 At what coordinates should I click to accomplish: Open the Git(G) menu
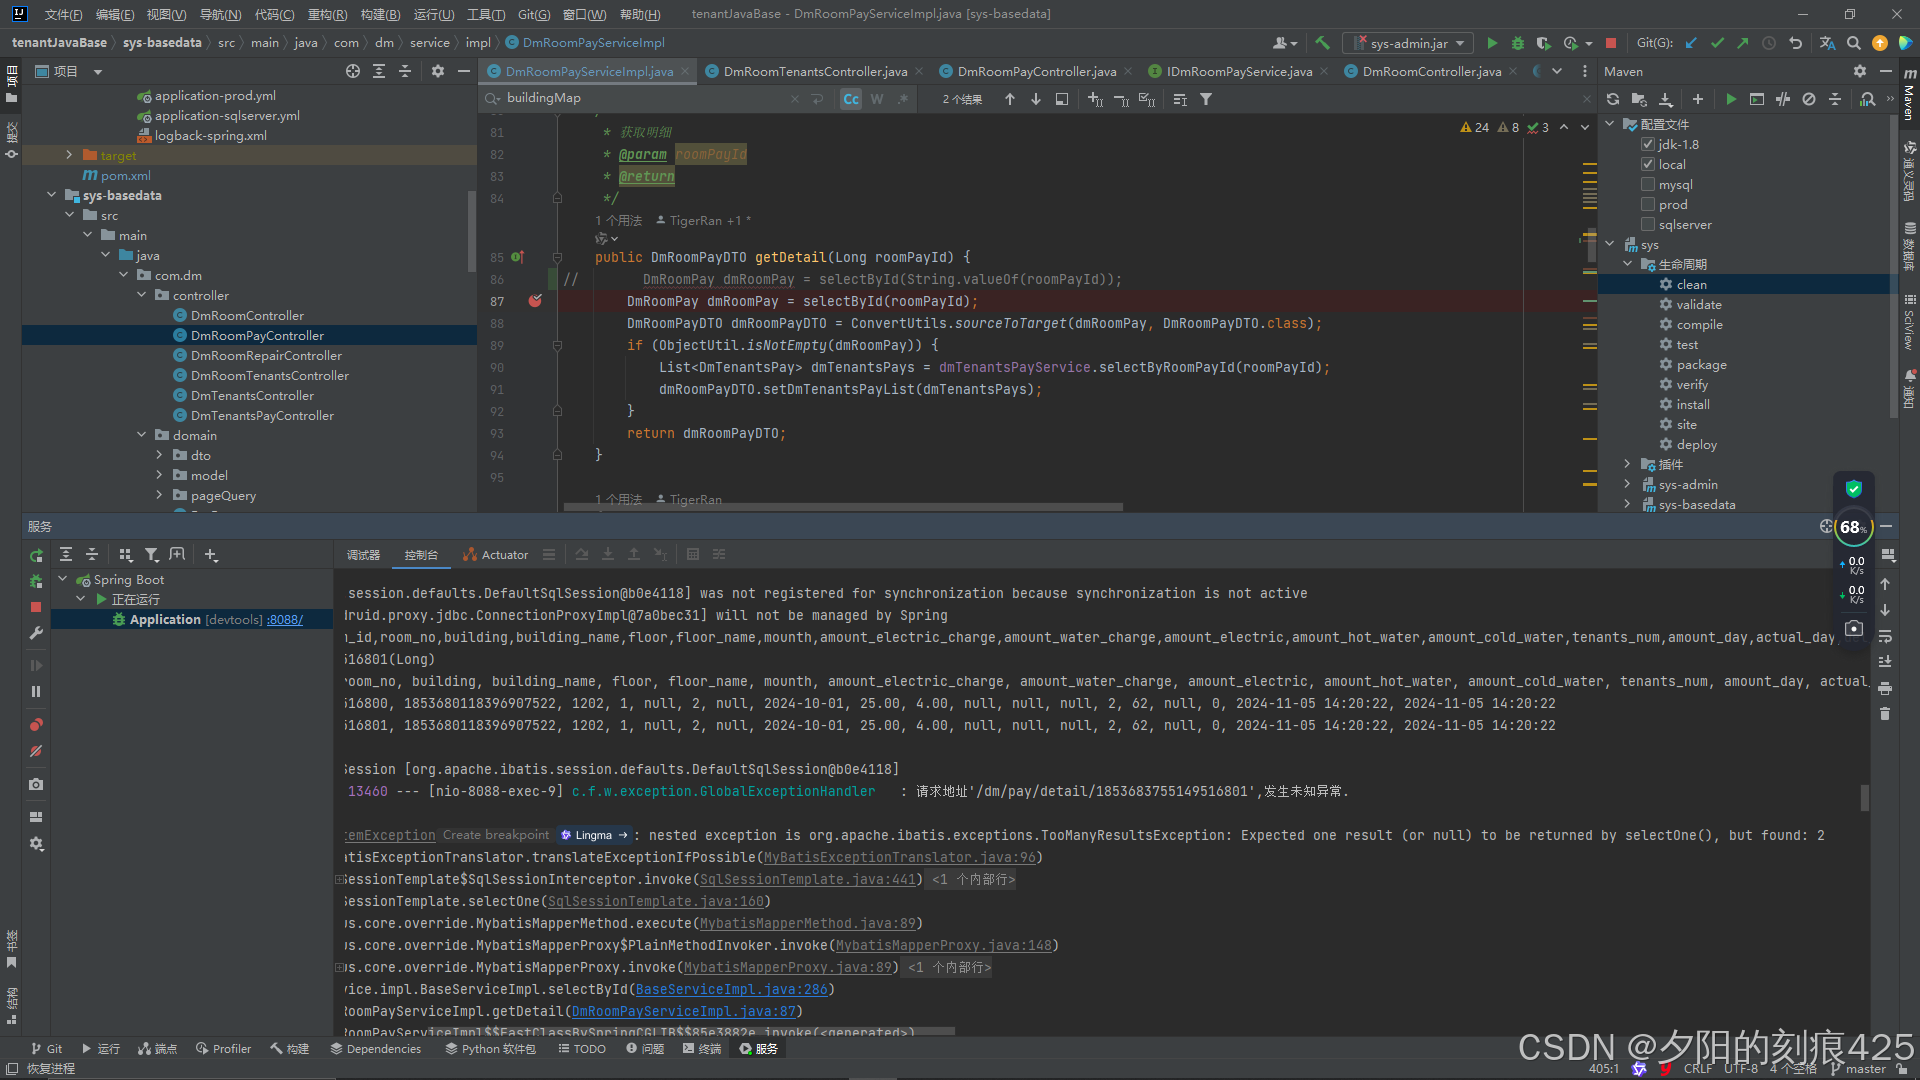[x=533, y=14]
